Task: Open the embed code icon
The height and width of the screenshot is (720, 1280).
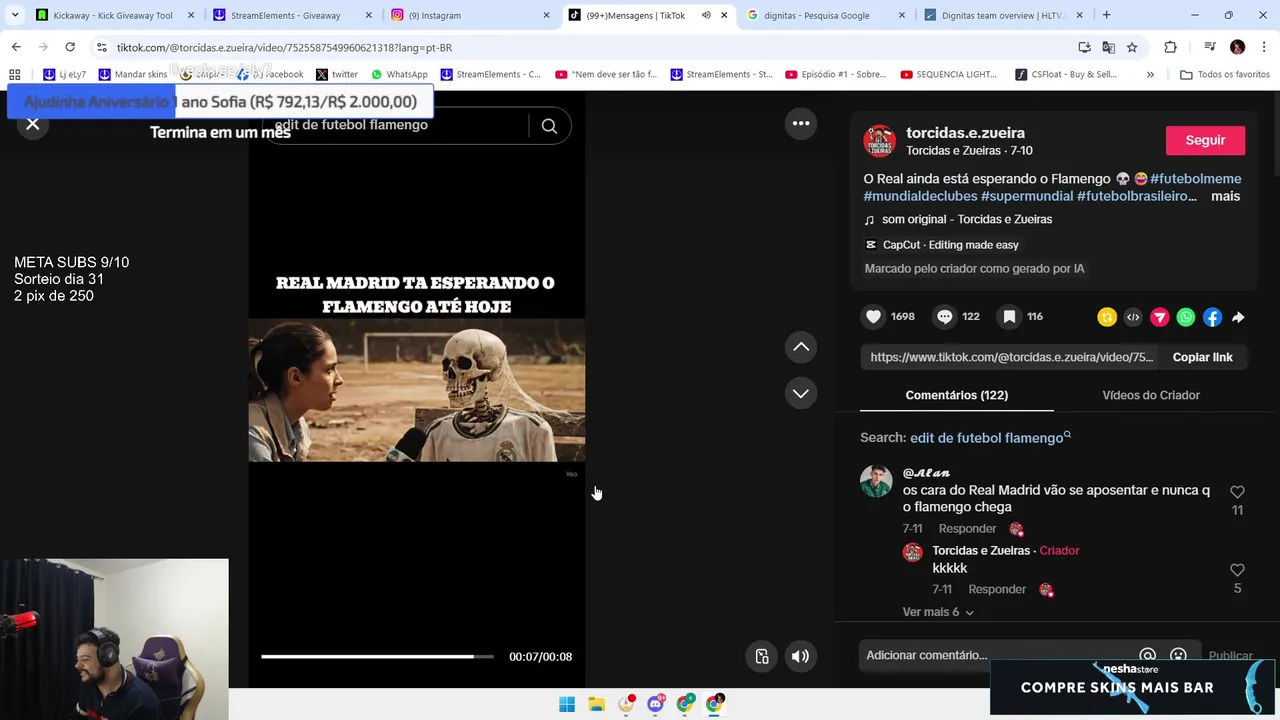Action: [x=1133, y=317]
